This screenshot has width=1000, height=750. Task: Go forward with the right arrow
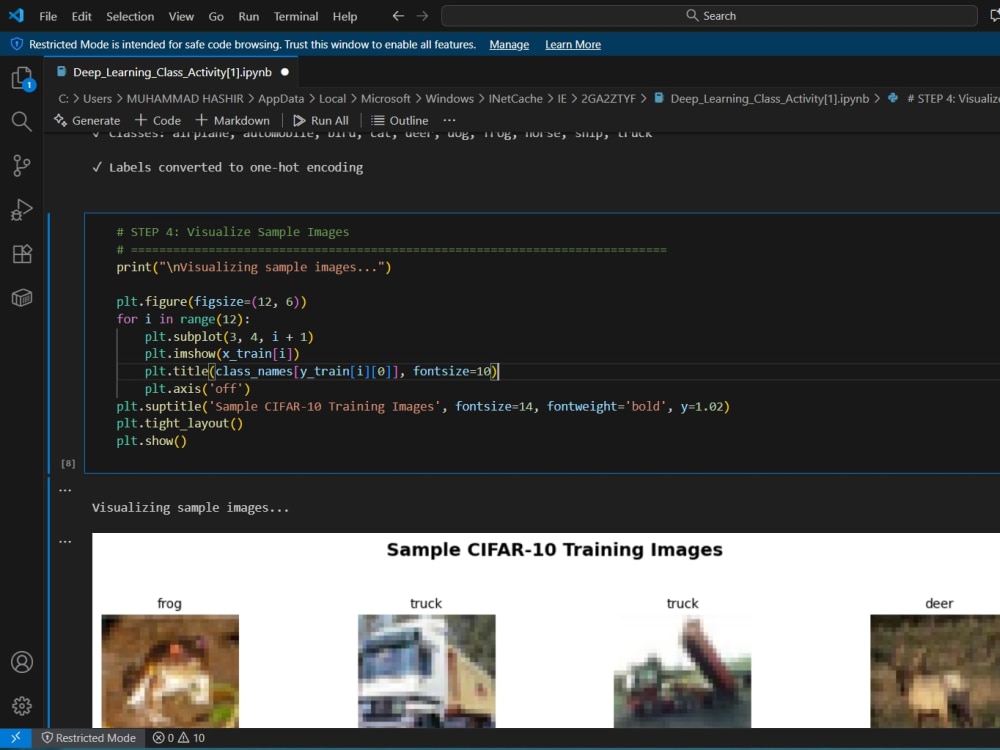[422, 16]
